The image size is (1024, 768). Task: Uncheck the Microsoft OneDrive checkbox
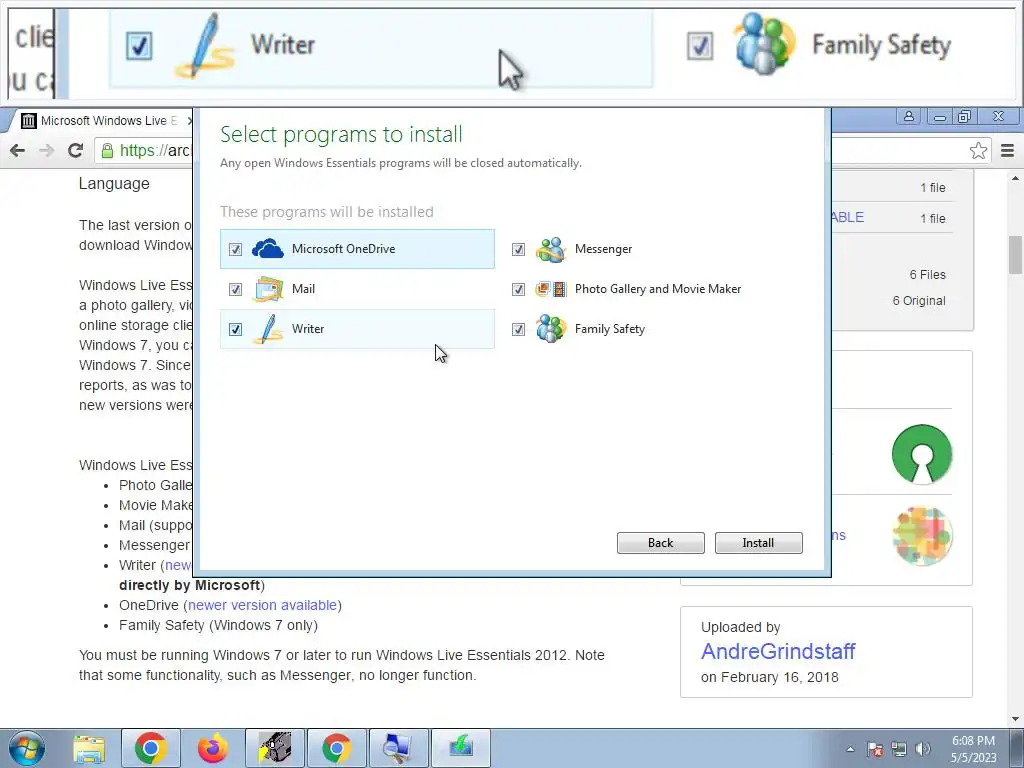235,249
